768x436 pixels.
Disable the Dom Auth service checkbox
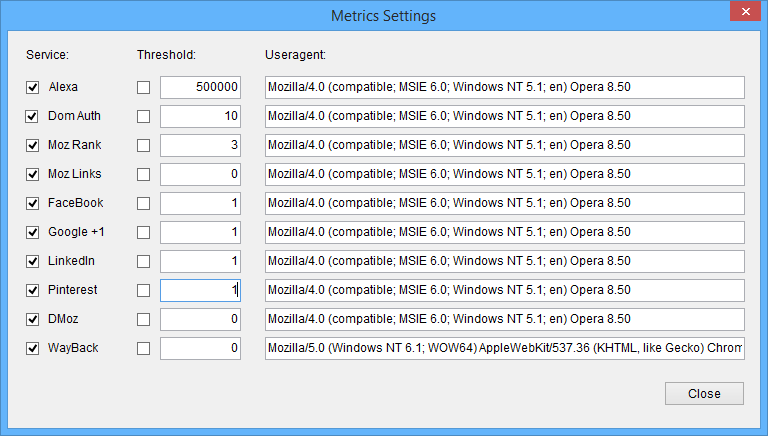(x=33, y=117)
